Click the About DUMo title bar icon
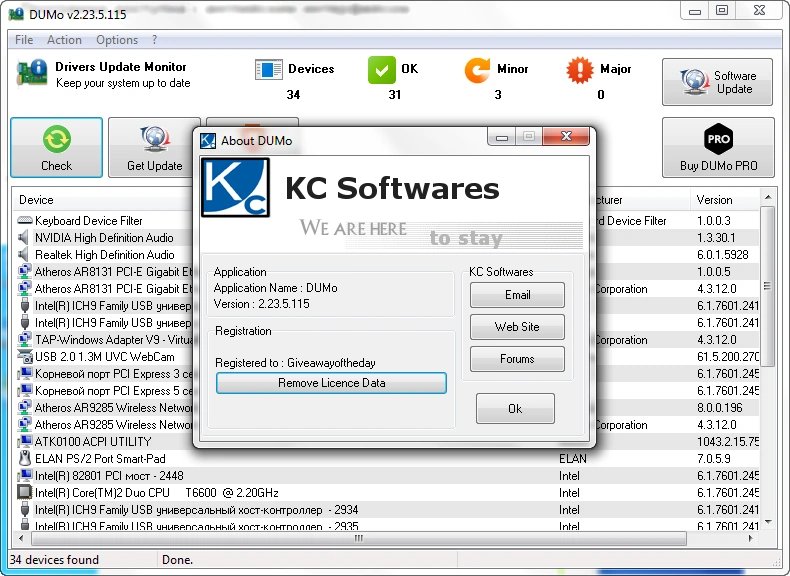790x576 pixels. 208,141
